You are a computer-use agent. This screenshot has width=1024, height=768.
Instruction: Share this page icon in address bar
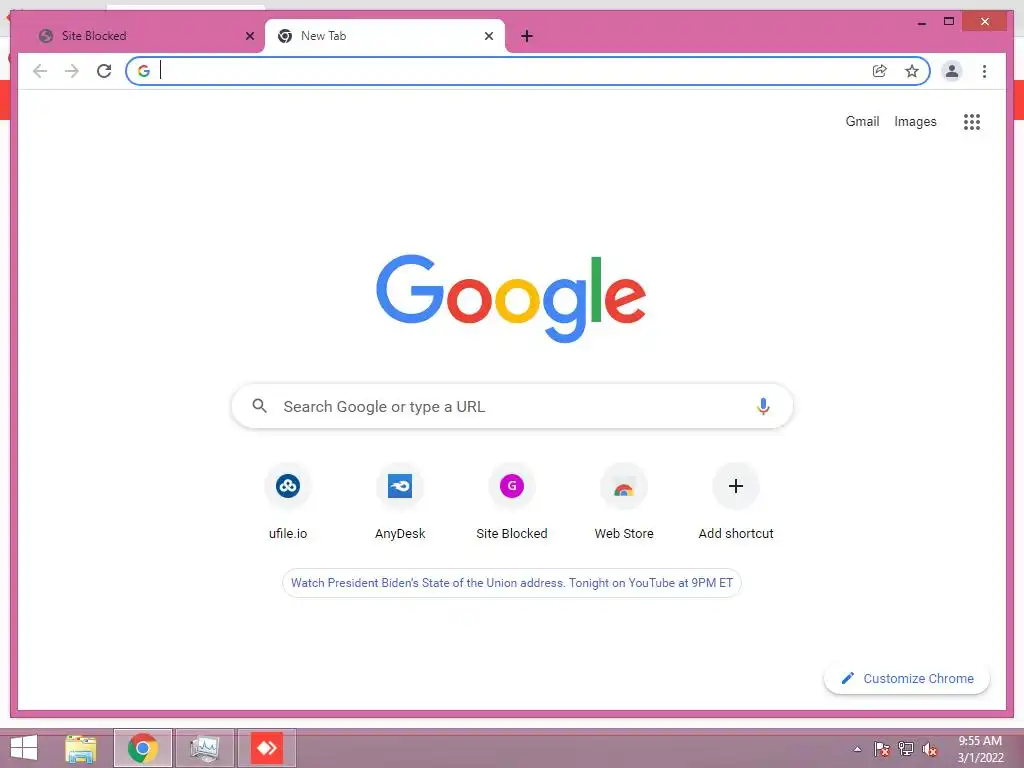coord(880,71)
